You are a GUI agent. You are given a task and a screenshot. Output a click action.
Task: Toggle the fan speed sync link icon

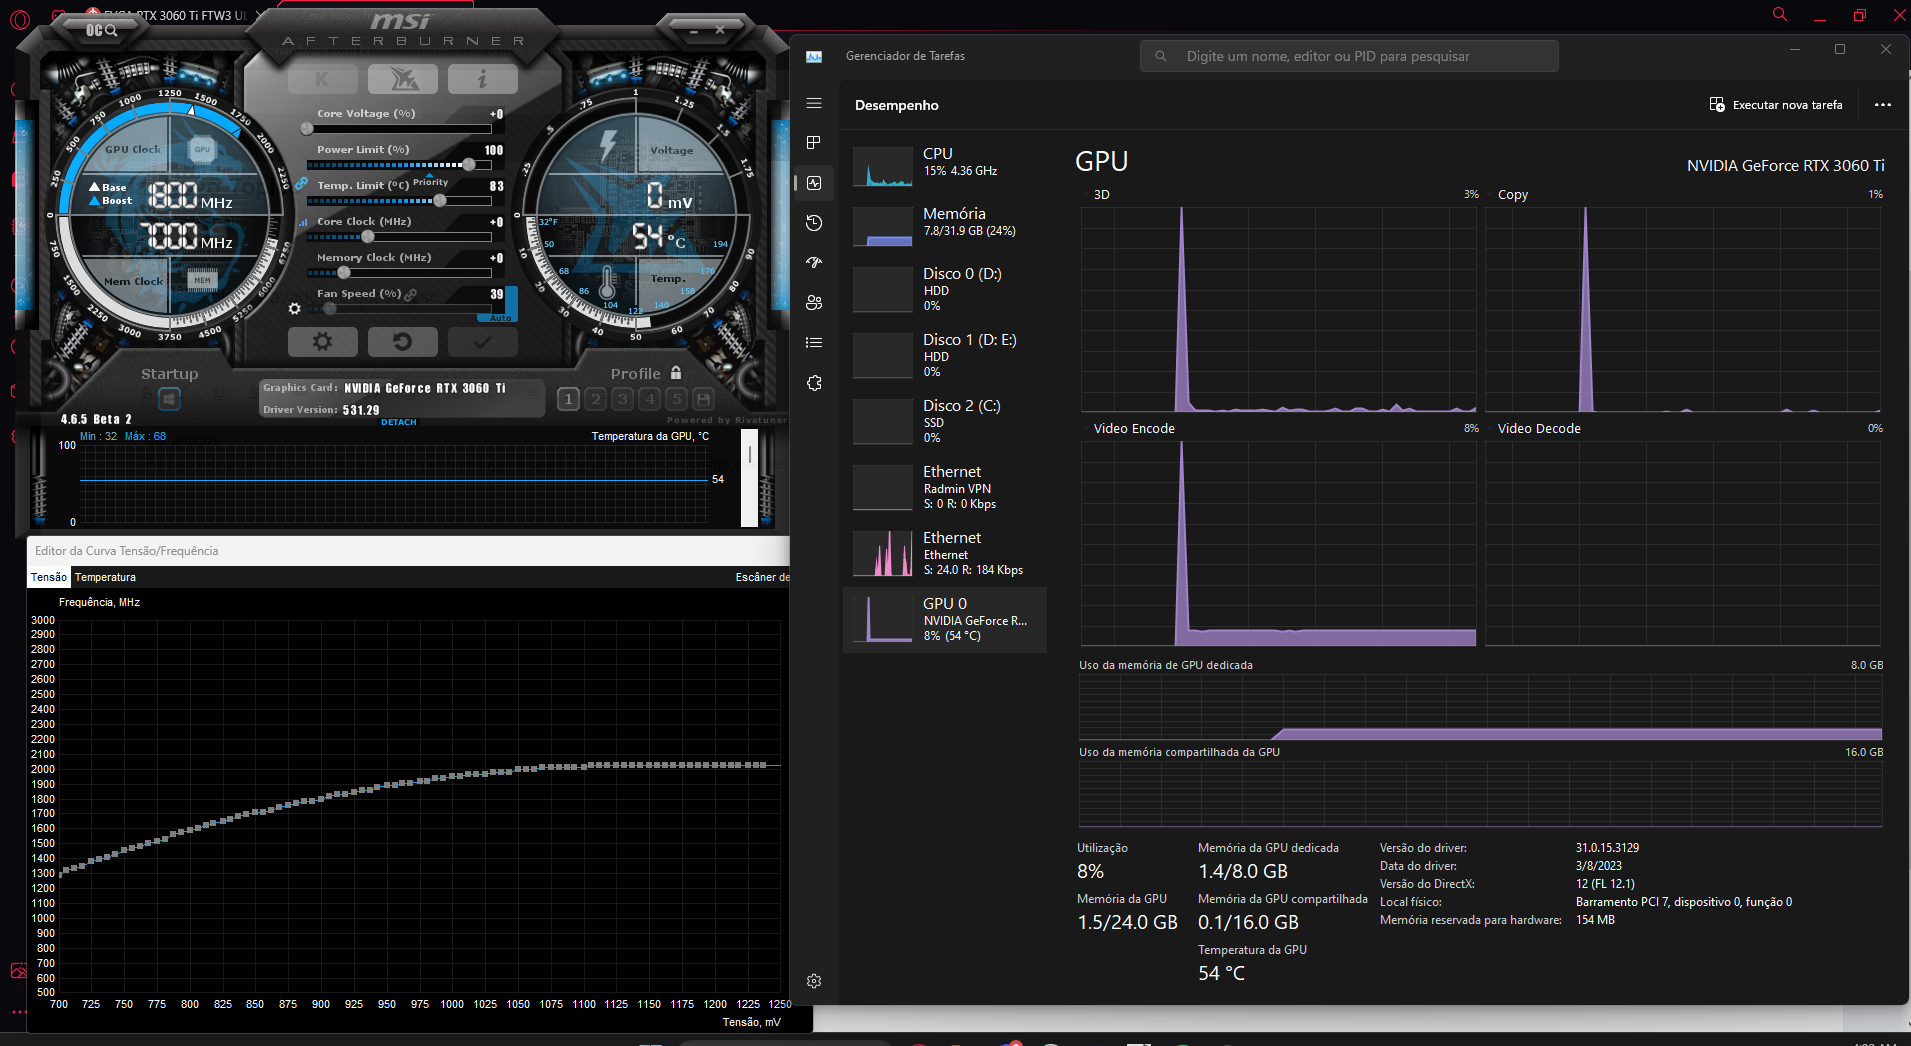point(411,295)
